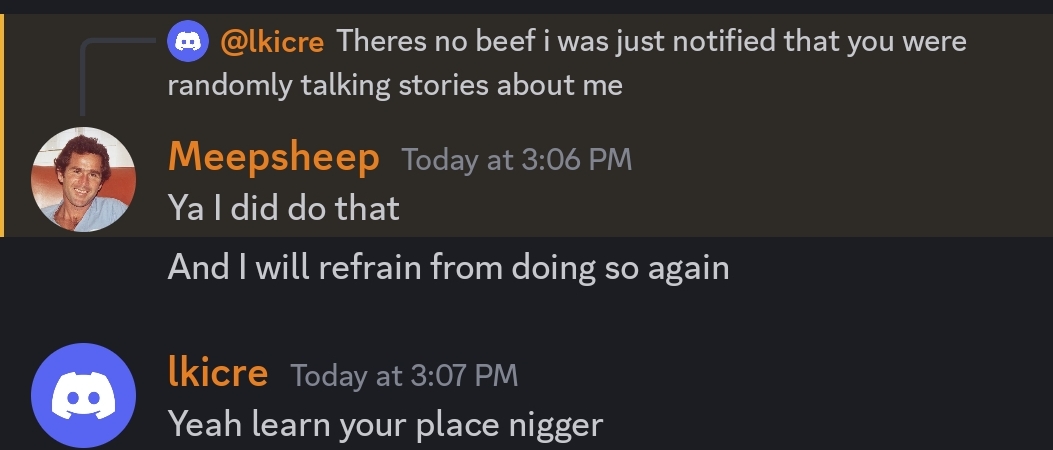Click the "Today at 3:06 PM" timestamp
This screenshot has height=450, width=1053.
tap(516, 159)
